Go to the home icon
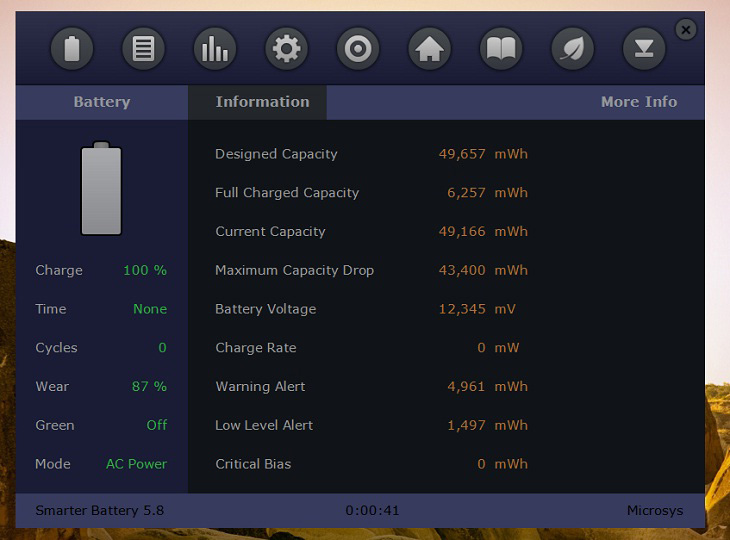Image resolution: width=730 pixels, height=540 pixels. click(430, 48)
